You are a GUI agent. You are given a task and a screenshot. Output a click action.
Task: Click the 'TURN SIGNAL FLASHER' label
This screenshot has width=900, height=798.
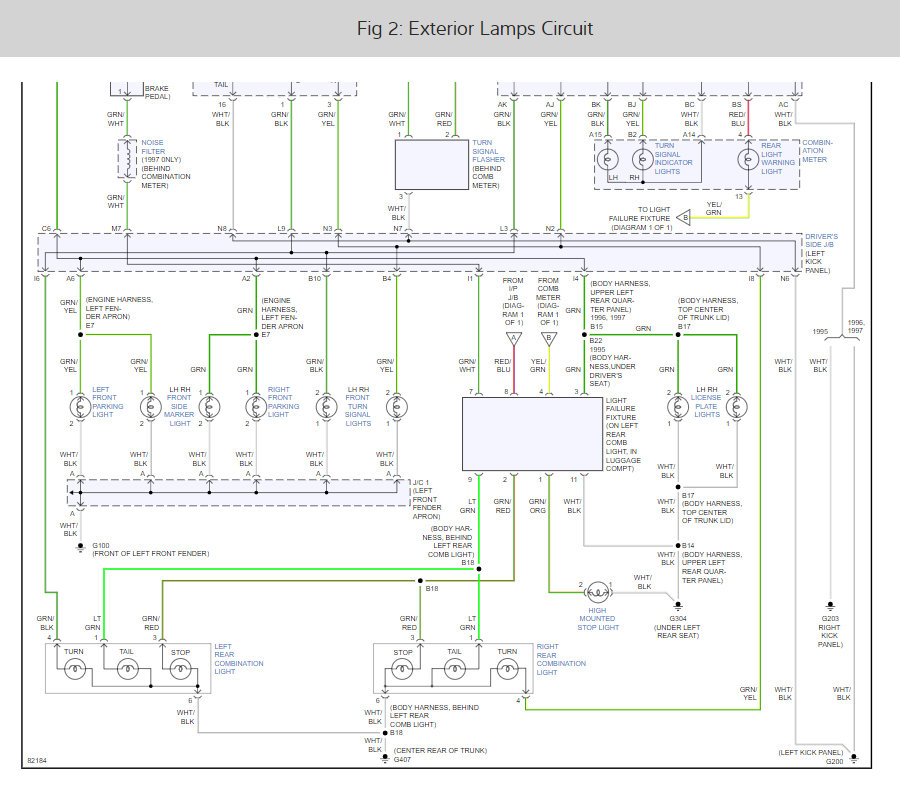pos(488,151)
